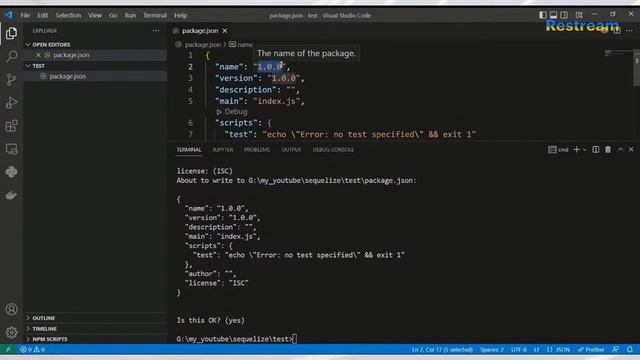Open the Search view in activity bar
The width and height of the screenshot is (640, 360).
pos(11,56)
